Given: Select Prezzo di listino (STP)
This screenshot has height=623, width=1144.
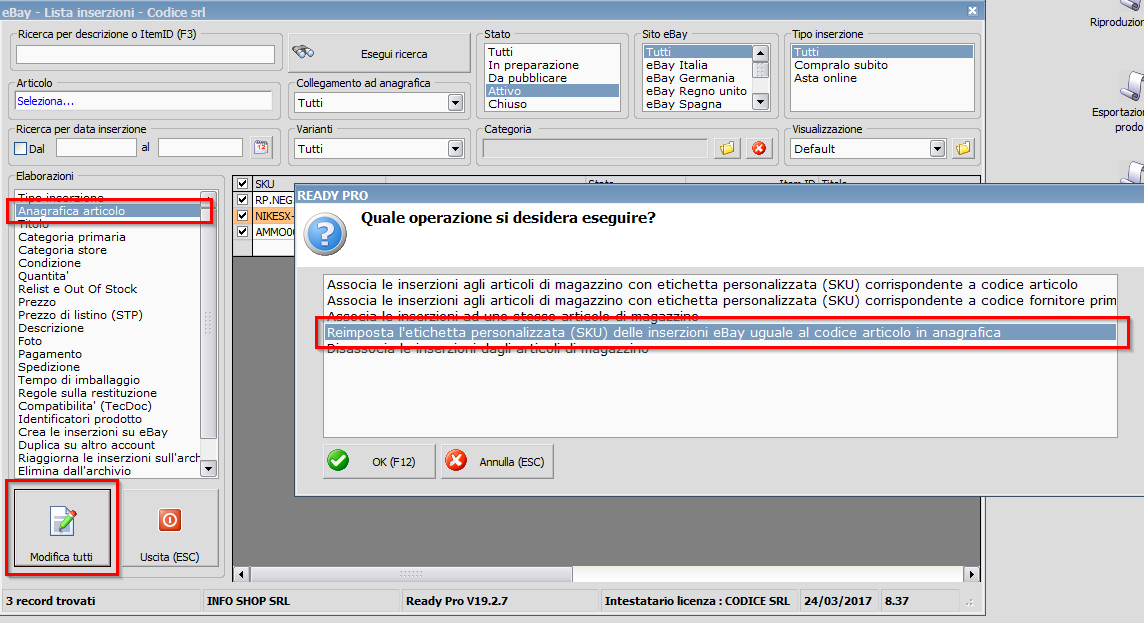Looking at the screenshot, I should pyautogui.click(x=108, y=315).
